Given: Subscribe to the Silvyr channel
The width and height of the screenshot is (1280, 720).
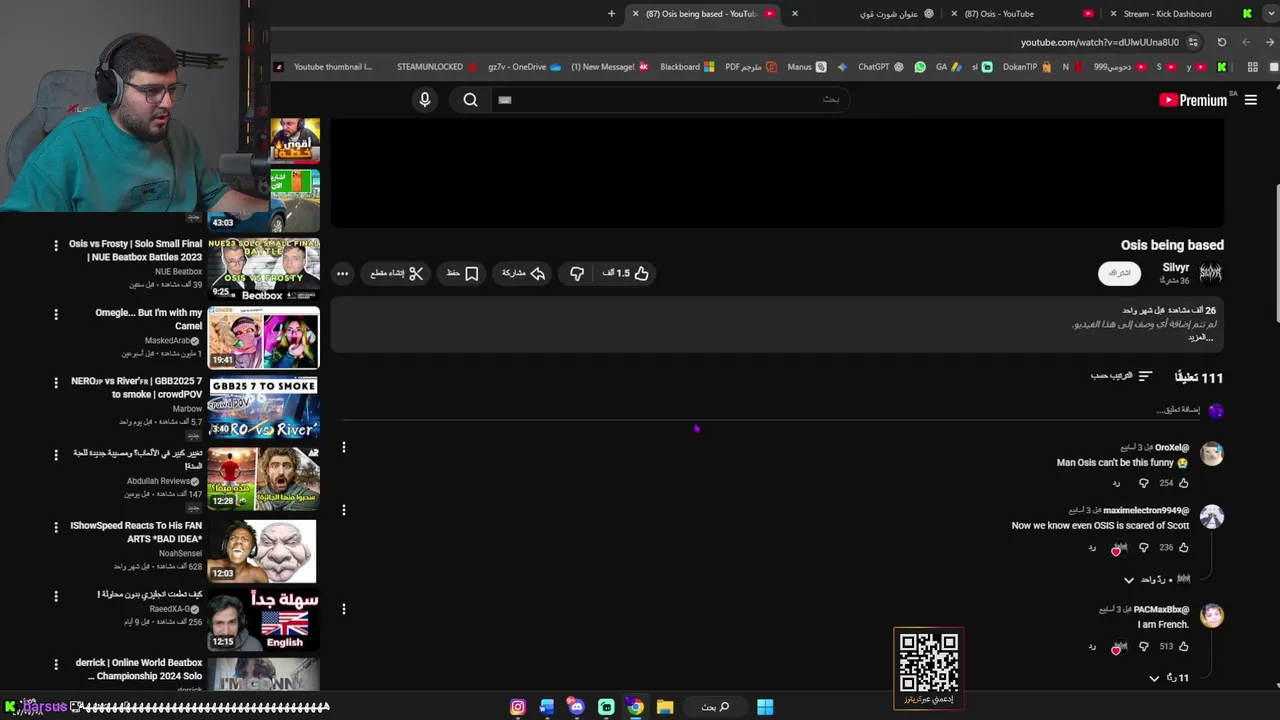Looking at the screenshot, I should click(1119, 273).
